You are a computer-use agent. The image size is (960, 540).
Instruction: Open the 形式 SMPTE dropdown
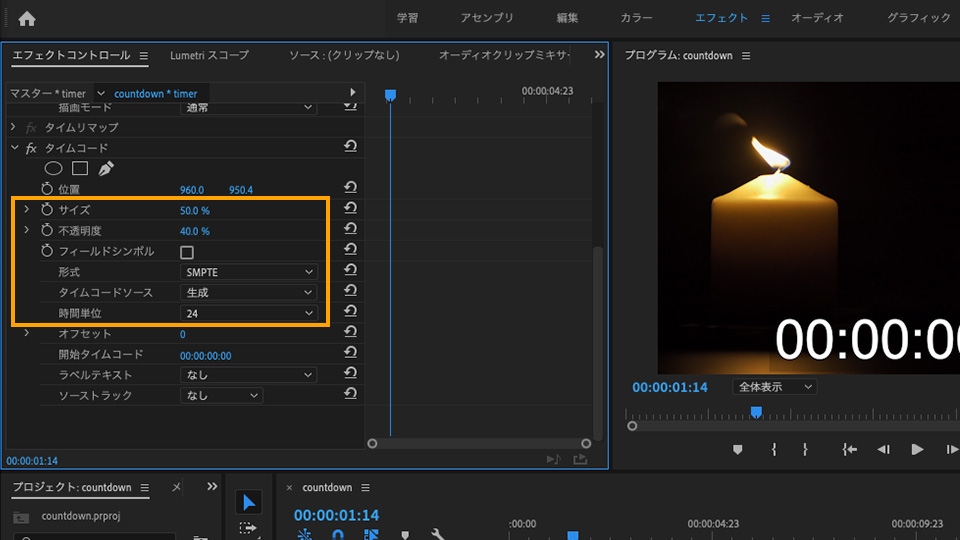[x=249, y=272]
